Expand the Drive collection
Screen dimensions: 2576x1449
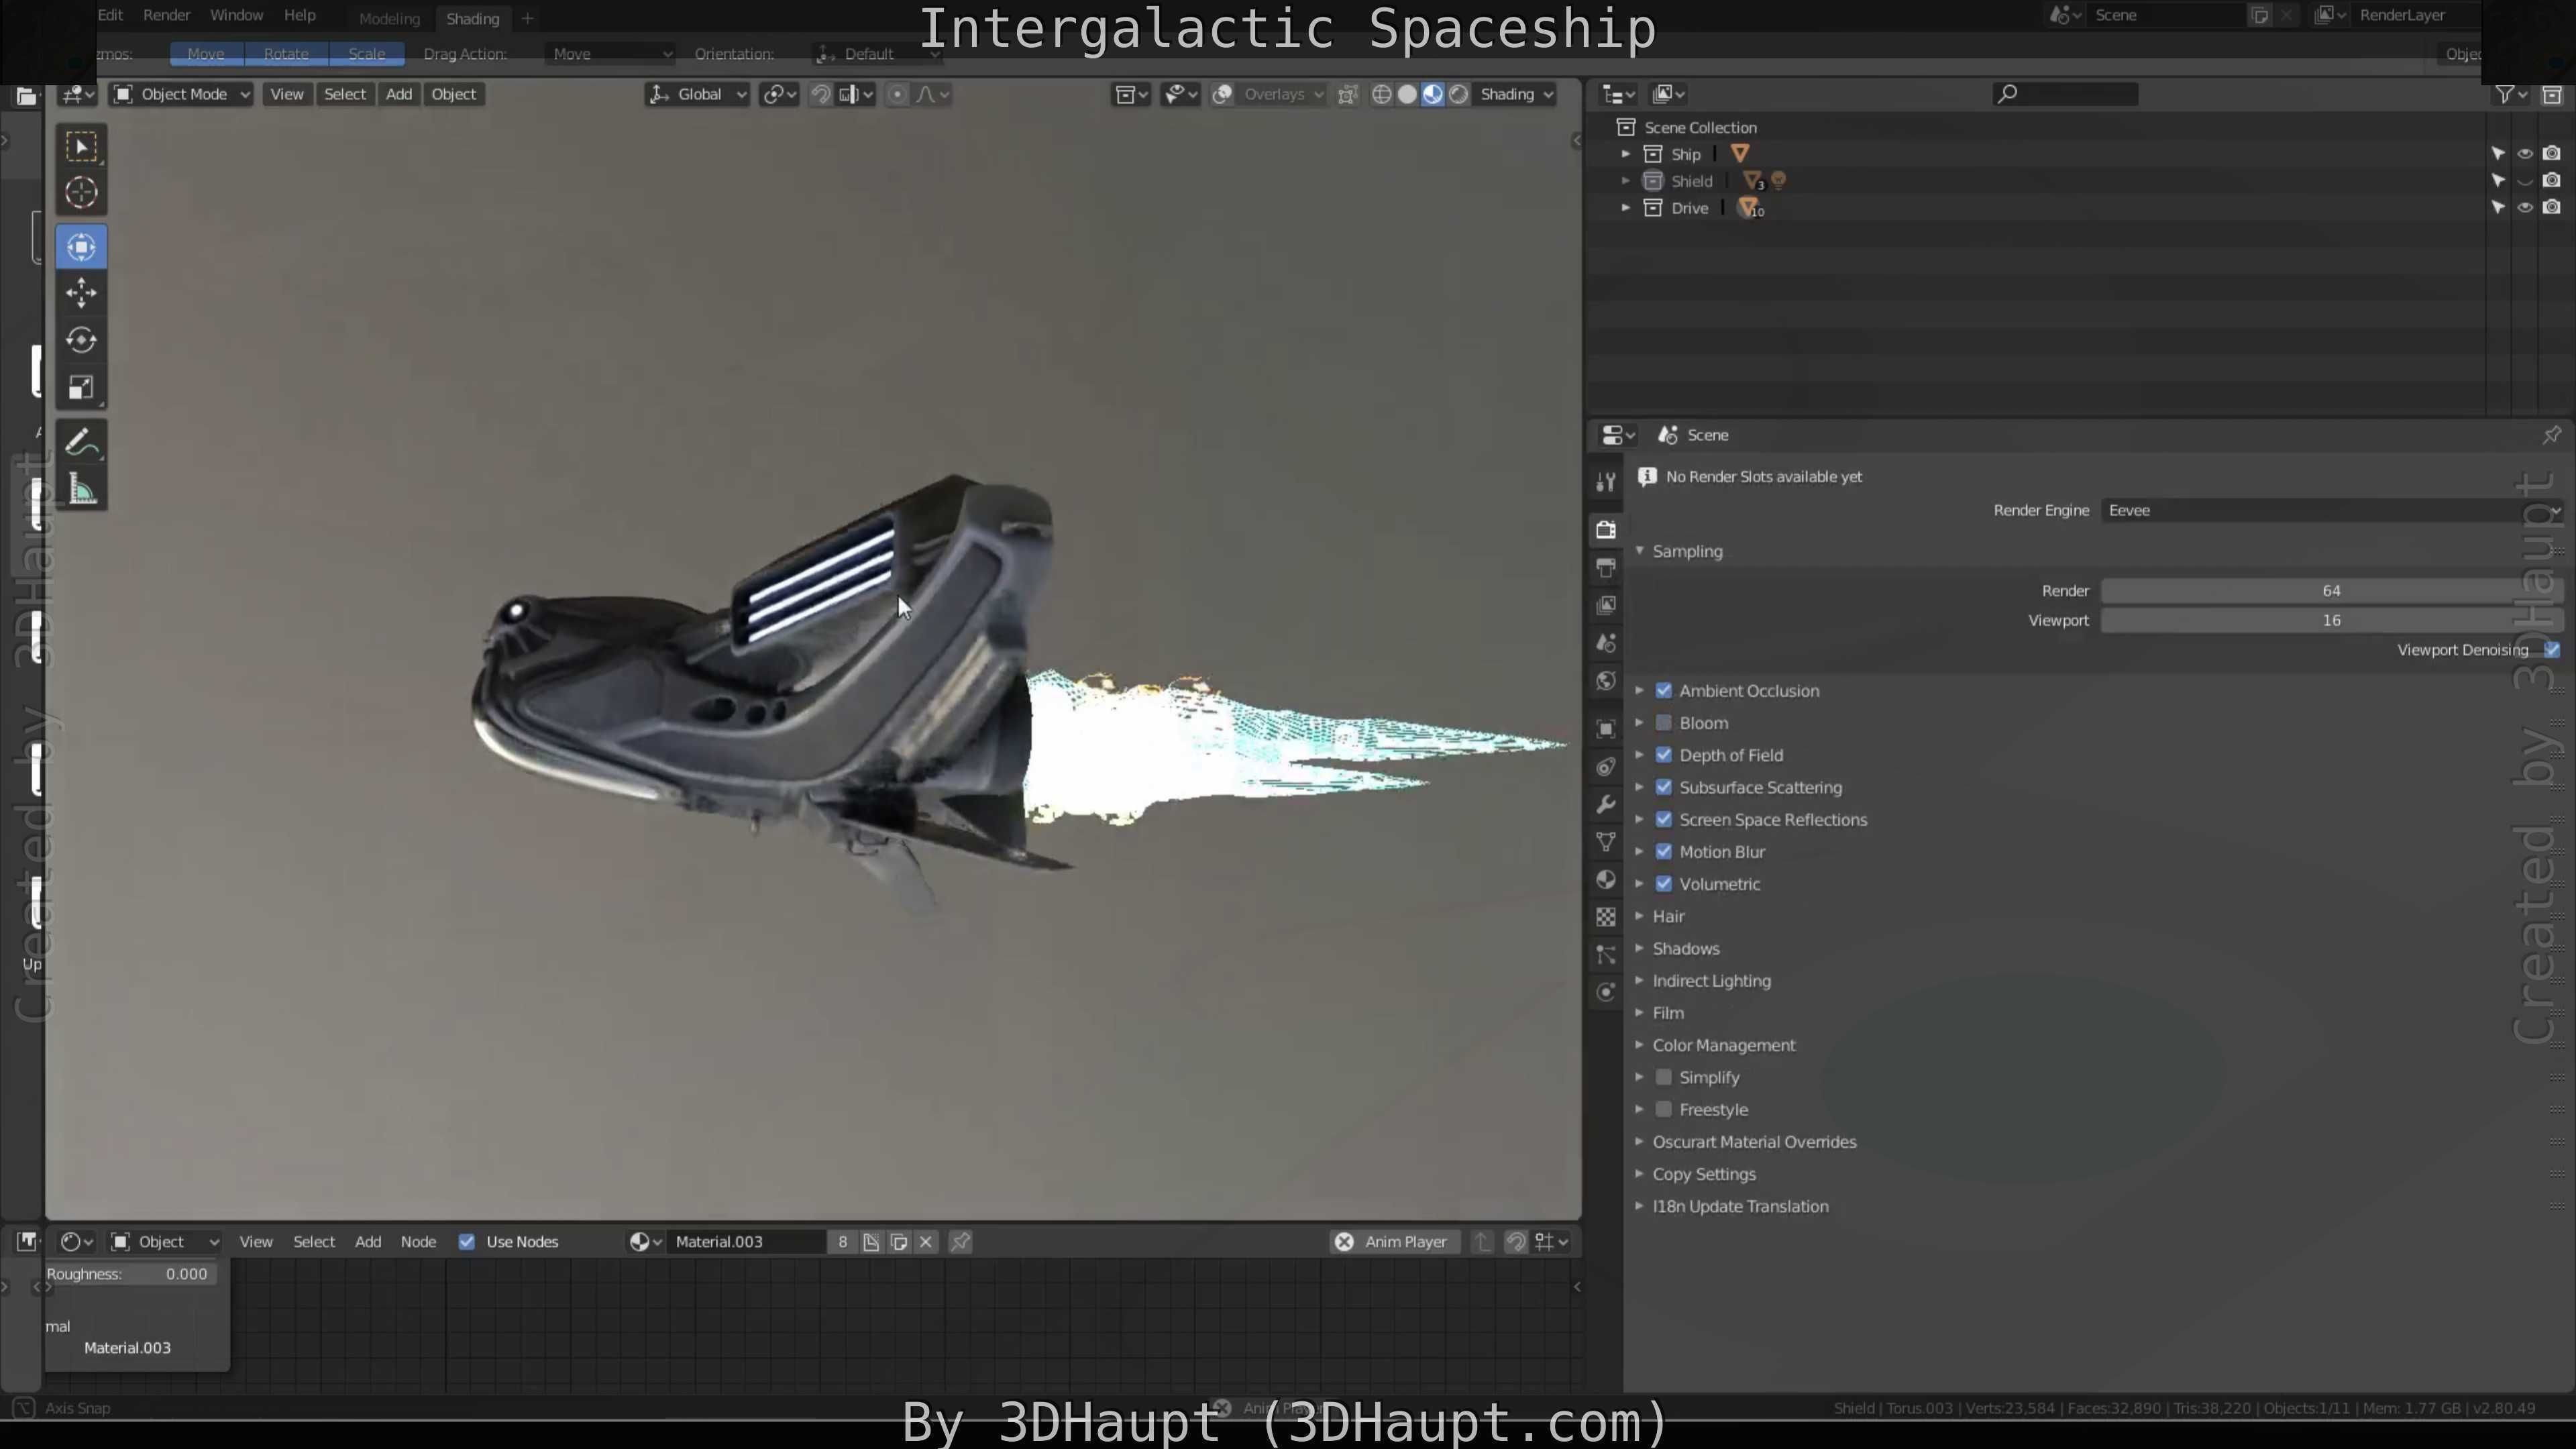pos(1626,208)
